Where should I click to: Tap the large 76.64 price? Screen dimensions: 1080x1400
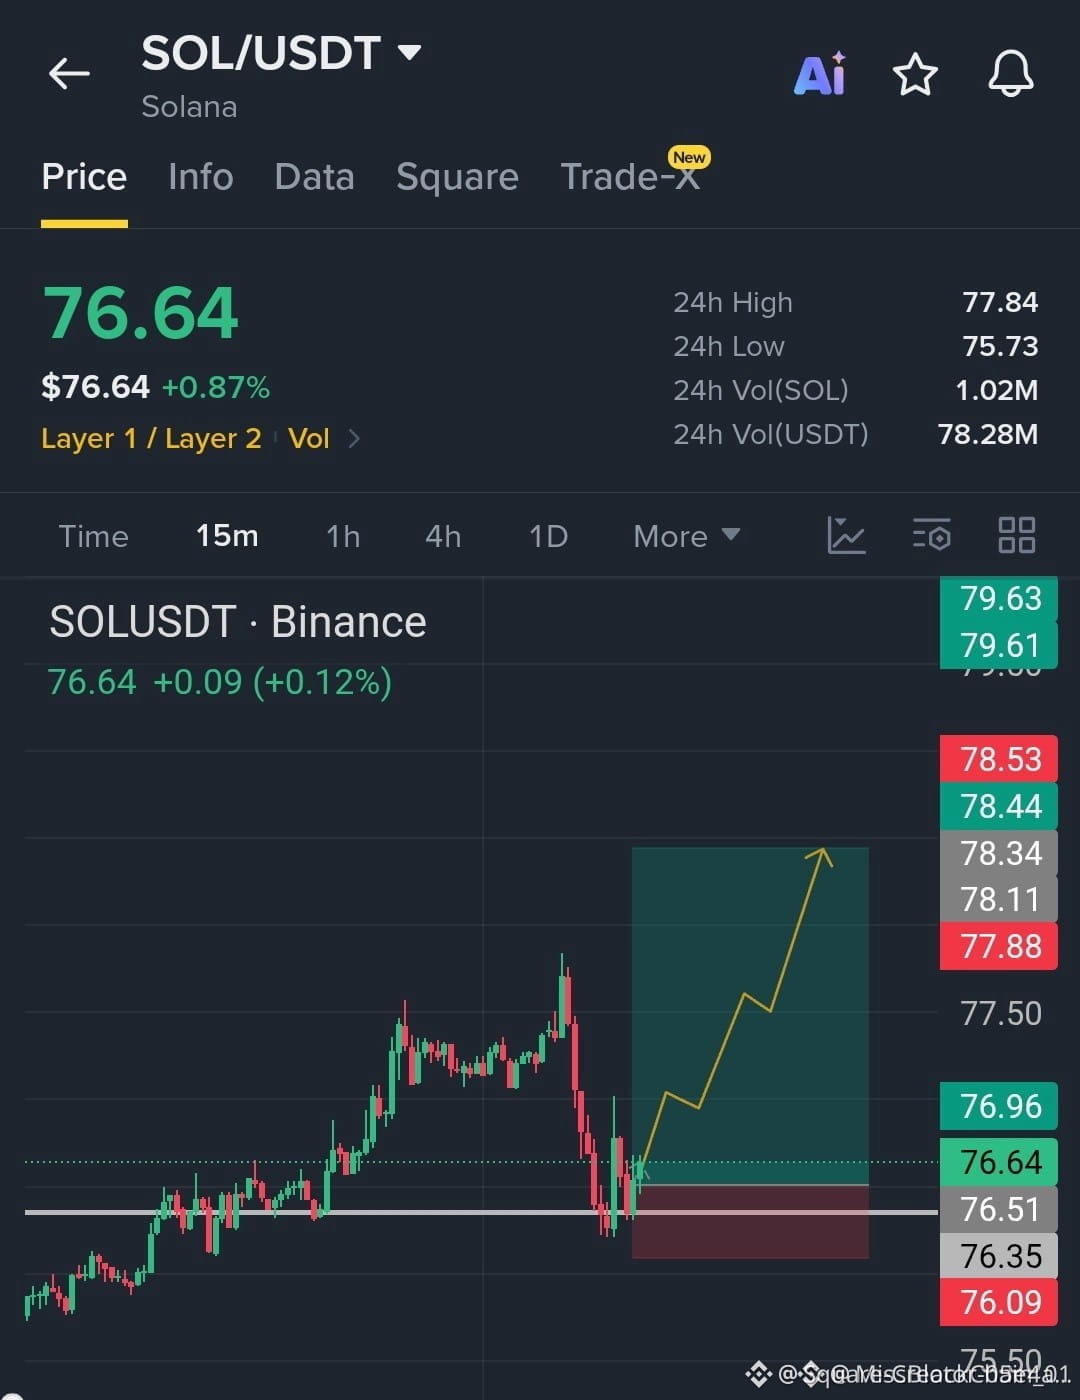[140, 314]
